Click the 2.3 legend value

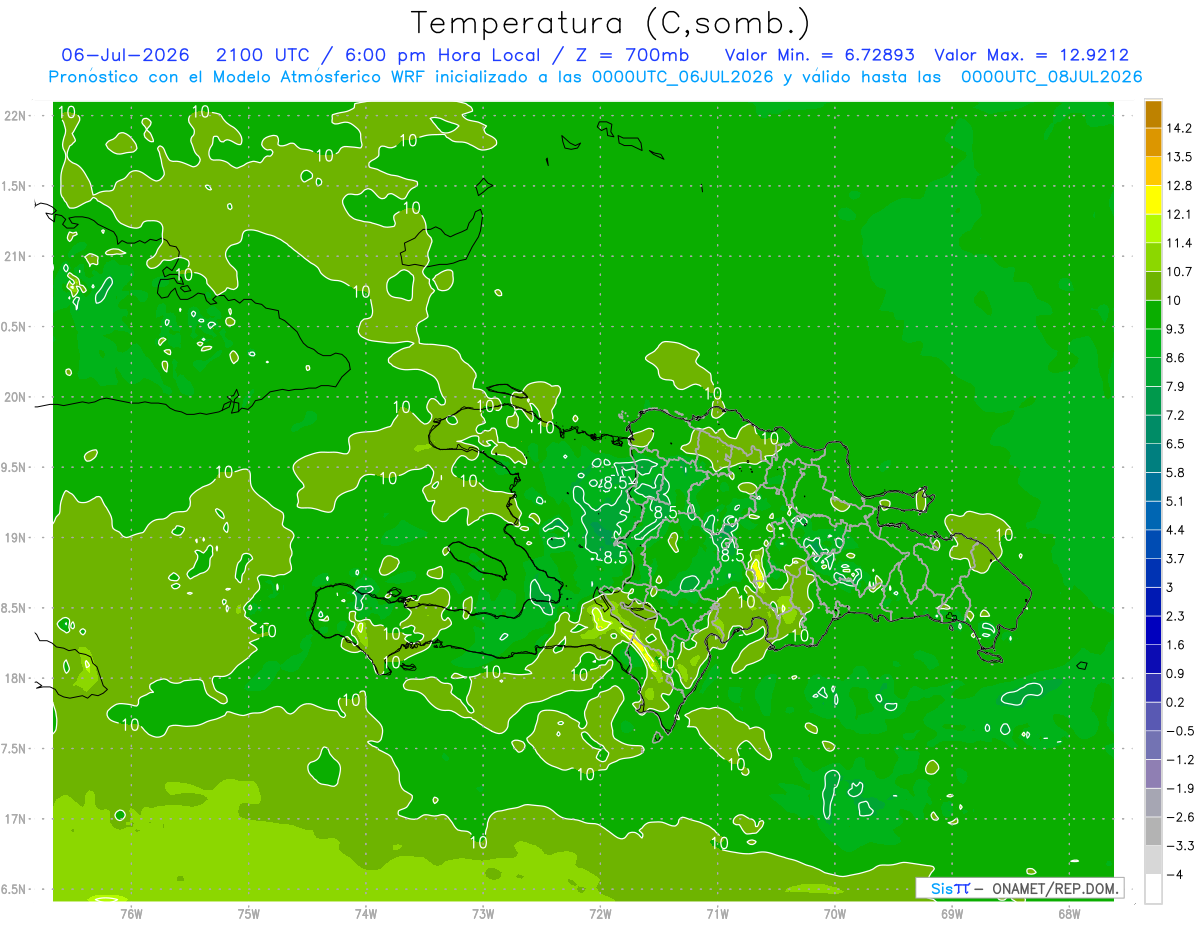[1176, 616]
